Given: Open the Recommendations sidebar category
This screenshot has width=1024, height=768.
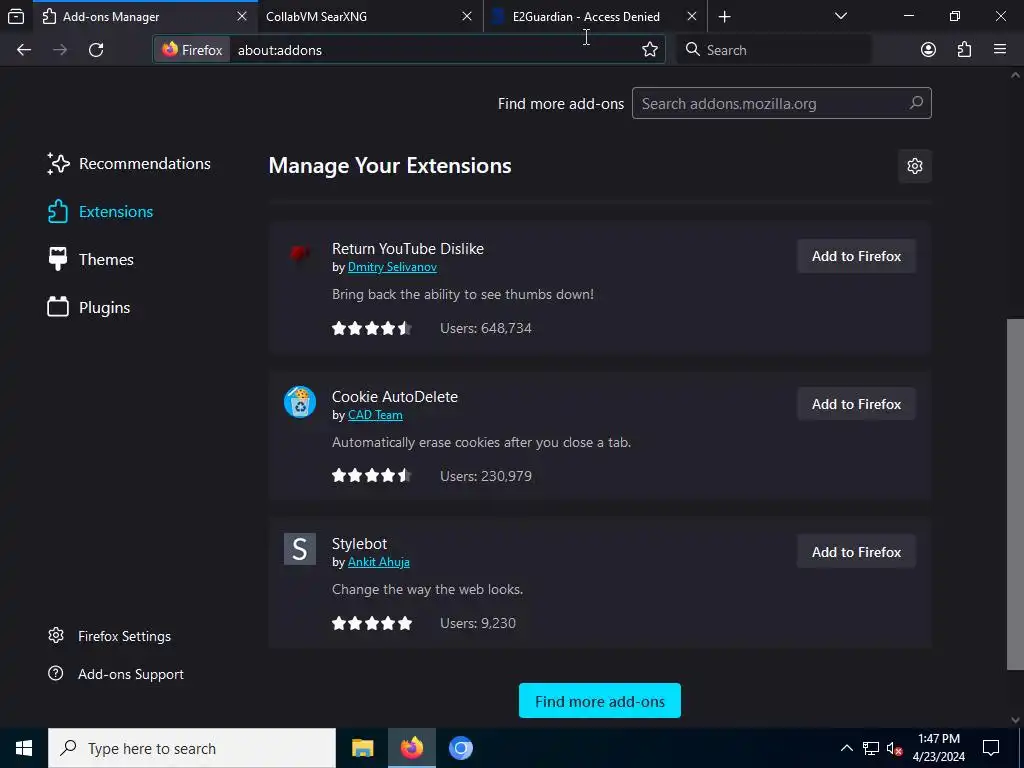Looking at the screenshot, I should [129, 163].
